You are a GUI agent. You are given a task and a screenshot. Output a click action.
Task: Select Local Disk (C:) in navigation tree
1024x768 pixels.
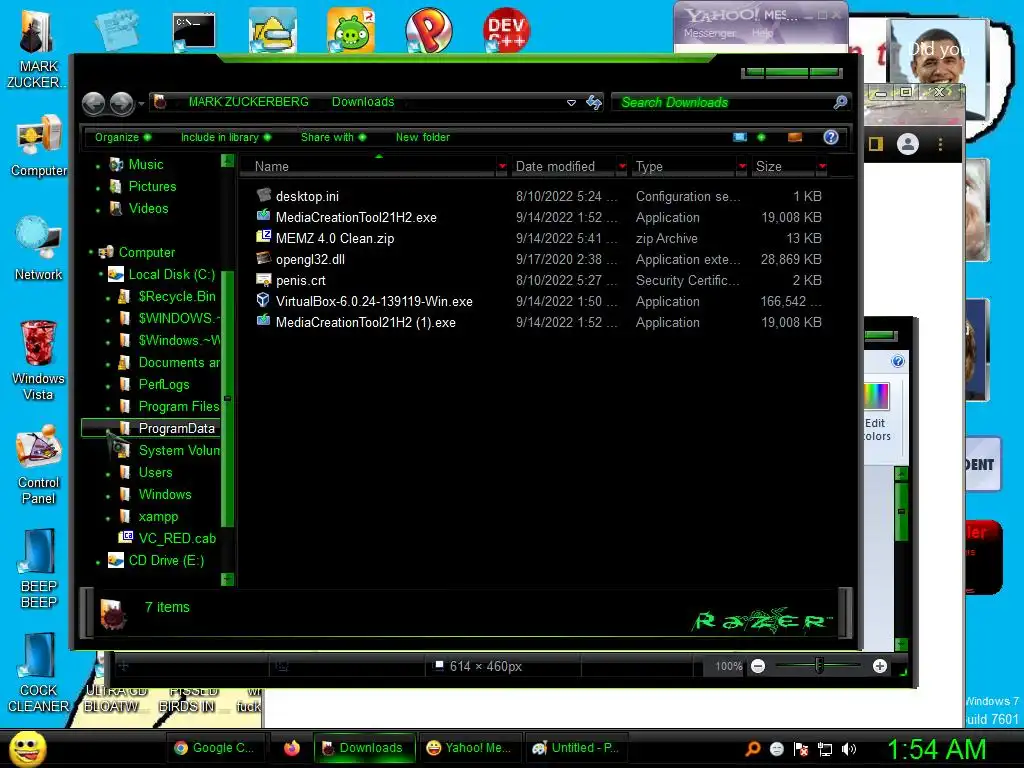coord(171,274)
